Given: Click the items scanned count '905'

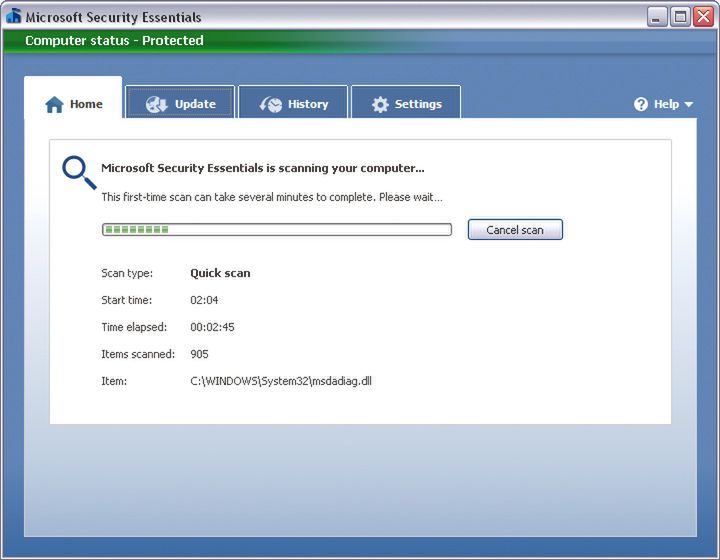Looking at the screenshot, I should coord(199,354).
